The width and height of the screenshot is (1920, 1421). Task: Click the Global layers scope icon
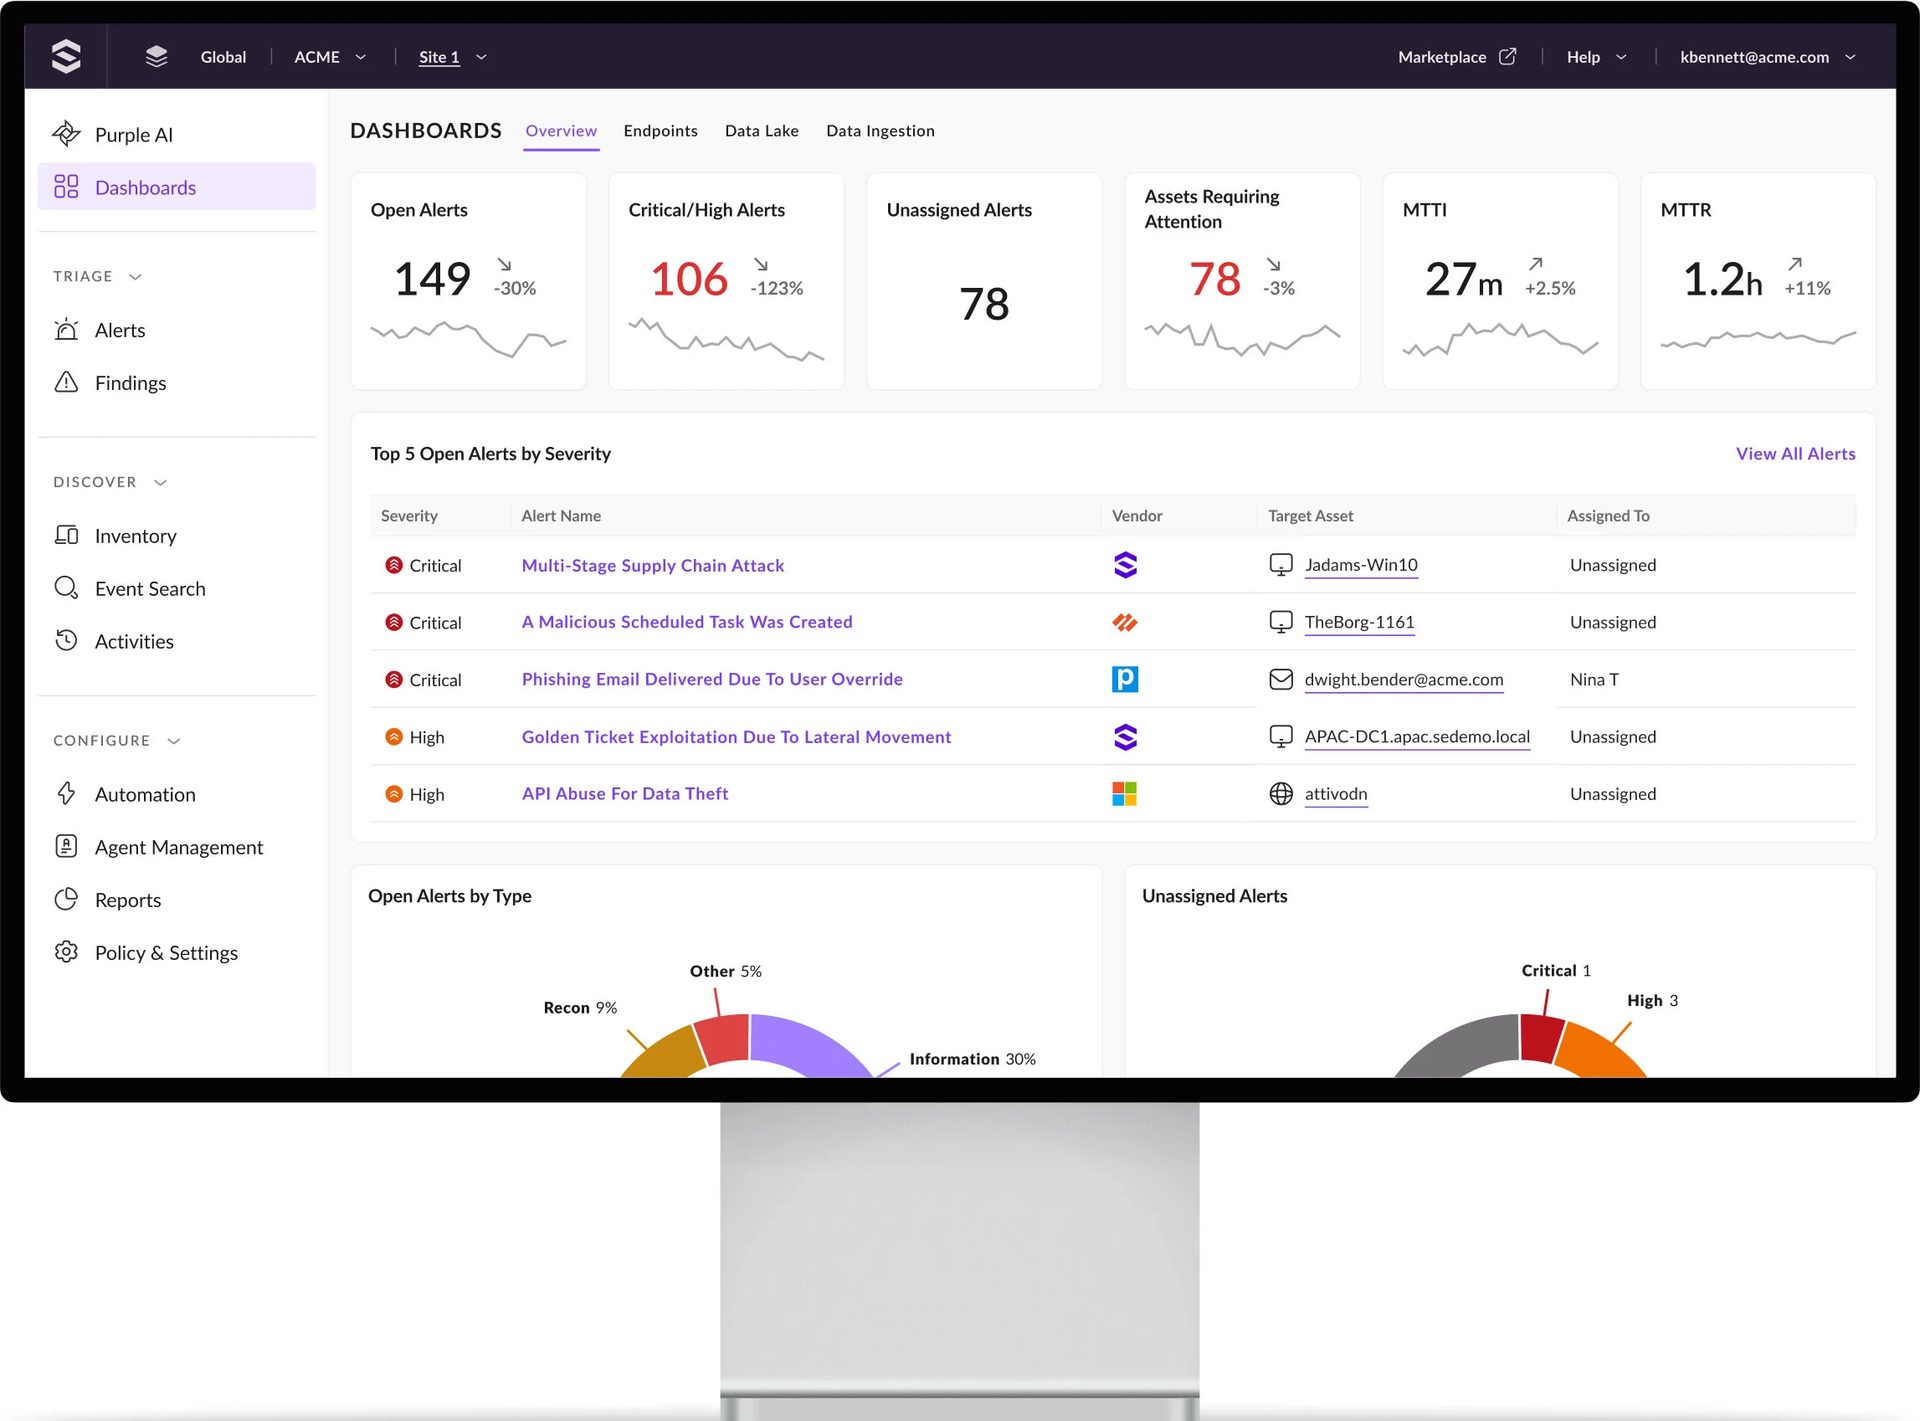(156, 57)
